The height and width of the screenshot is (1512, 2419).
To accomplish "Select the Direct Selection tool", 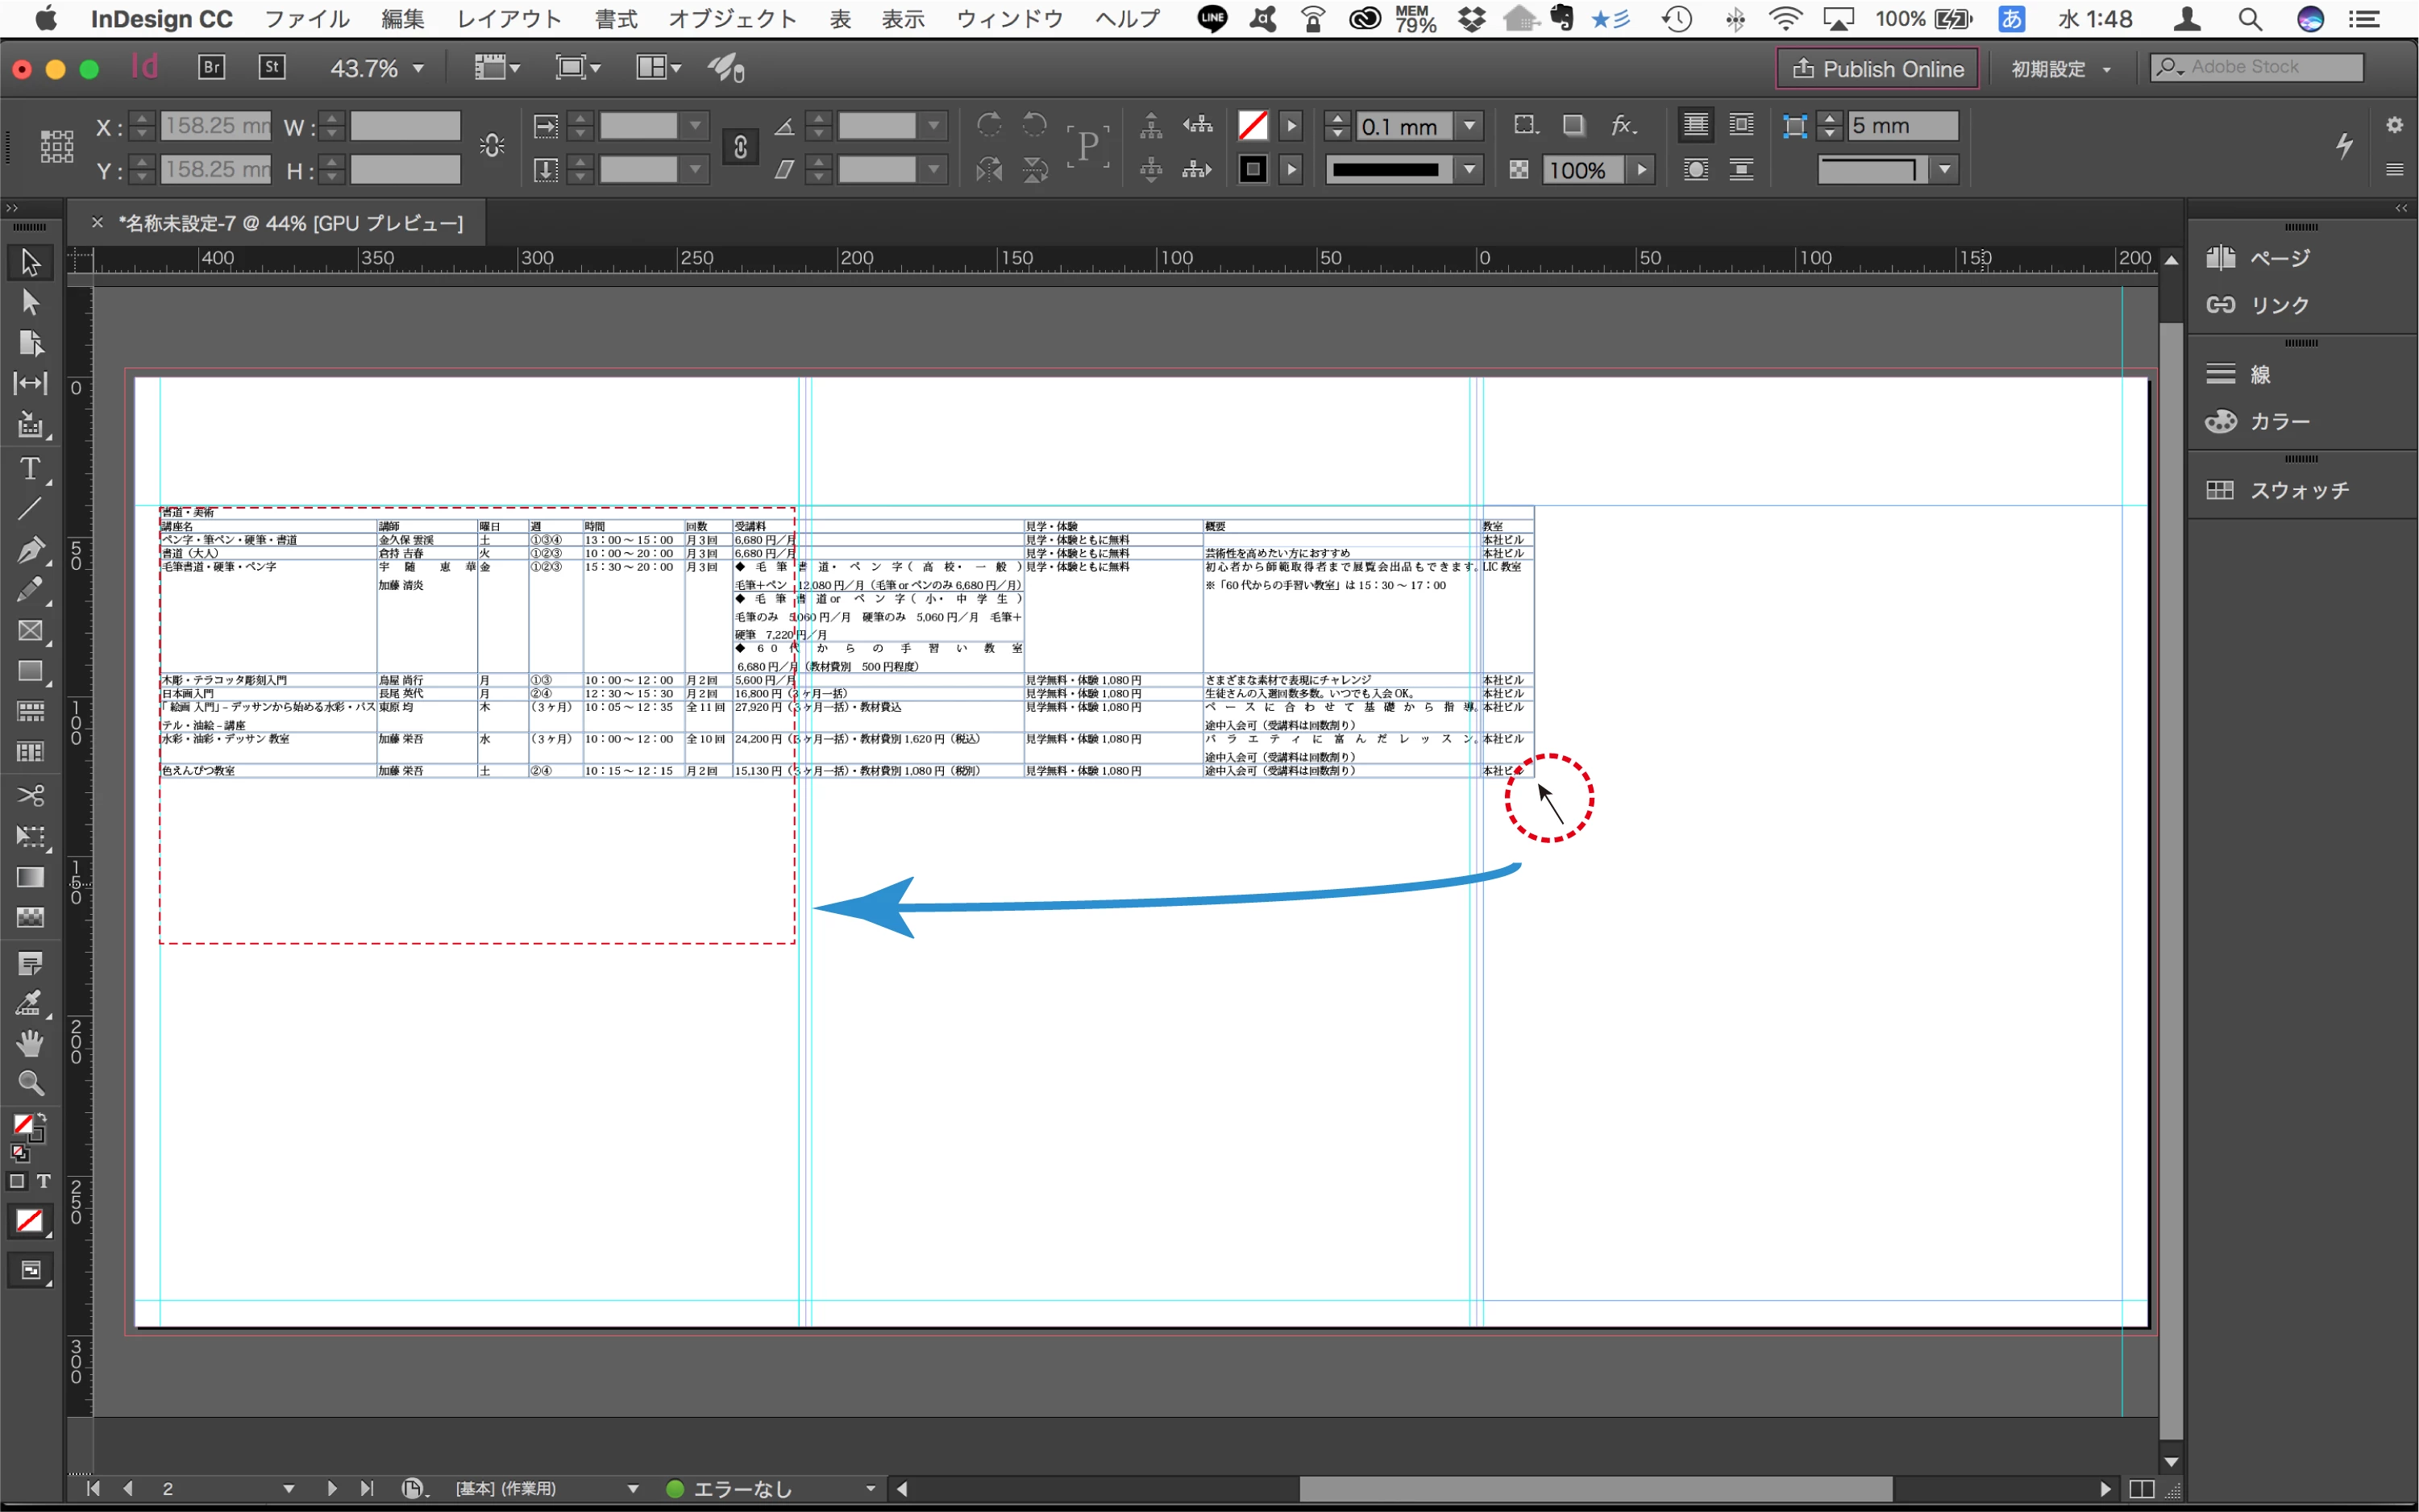I will tap(30, 302).
